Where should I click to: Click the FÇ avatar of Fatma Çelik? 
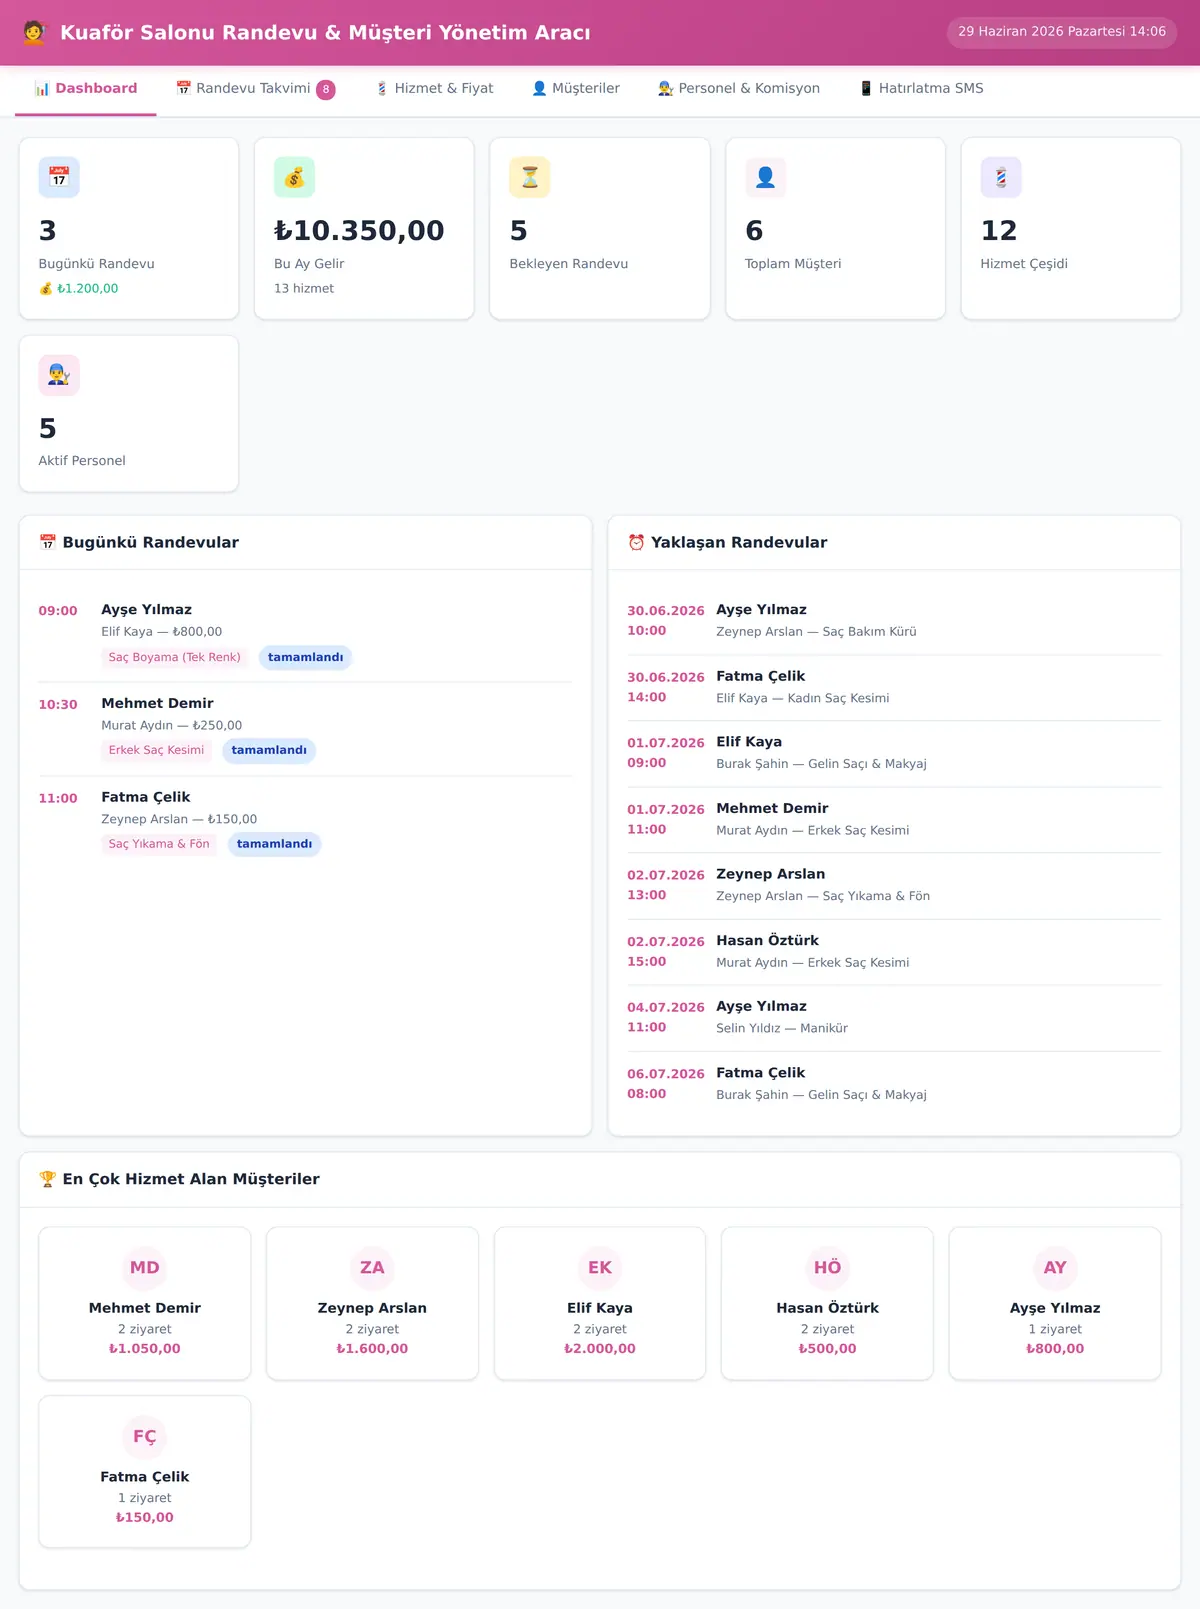(145, 1437)
